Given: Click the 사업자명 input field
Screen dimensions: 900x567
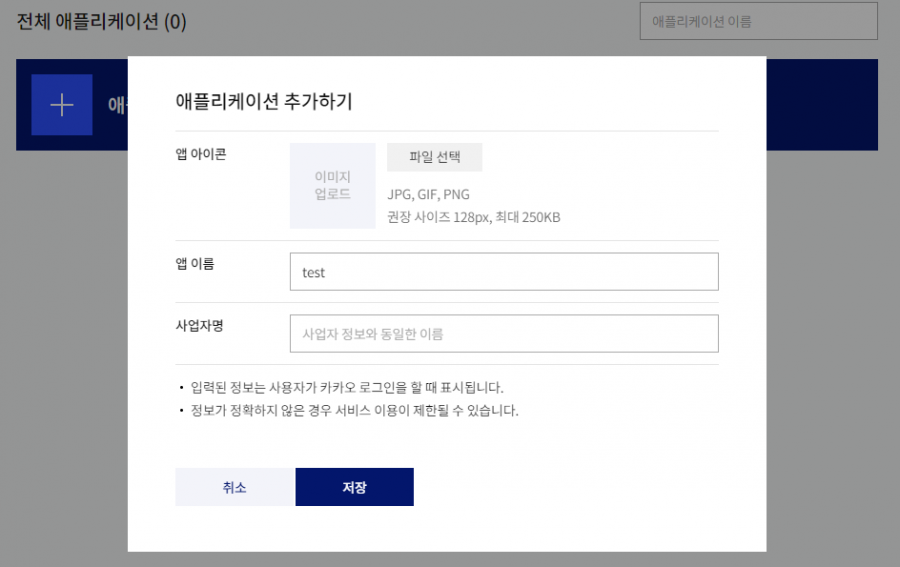Looking at the screenshot, I should (x=504, y=334).
